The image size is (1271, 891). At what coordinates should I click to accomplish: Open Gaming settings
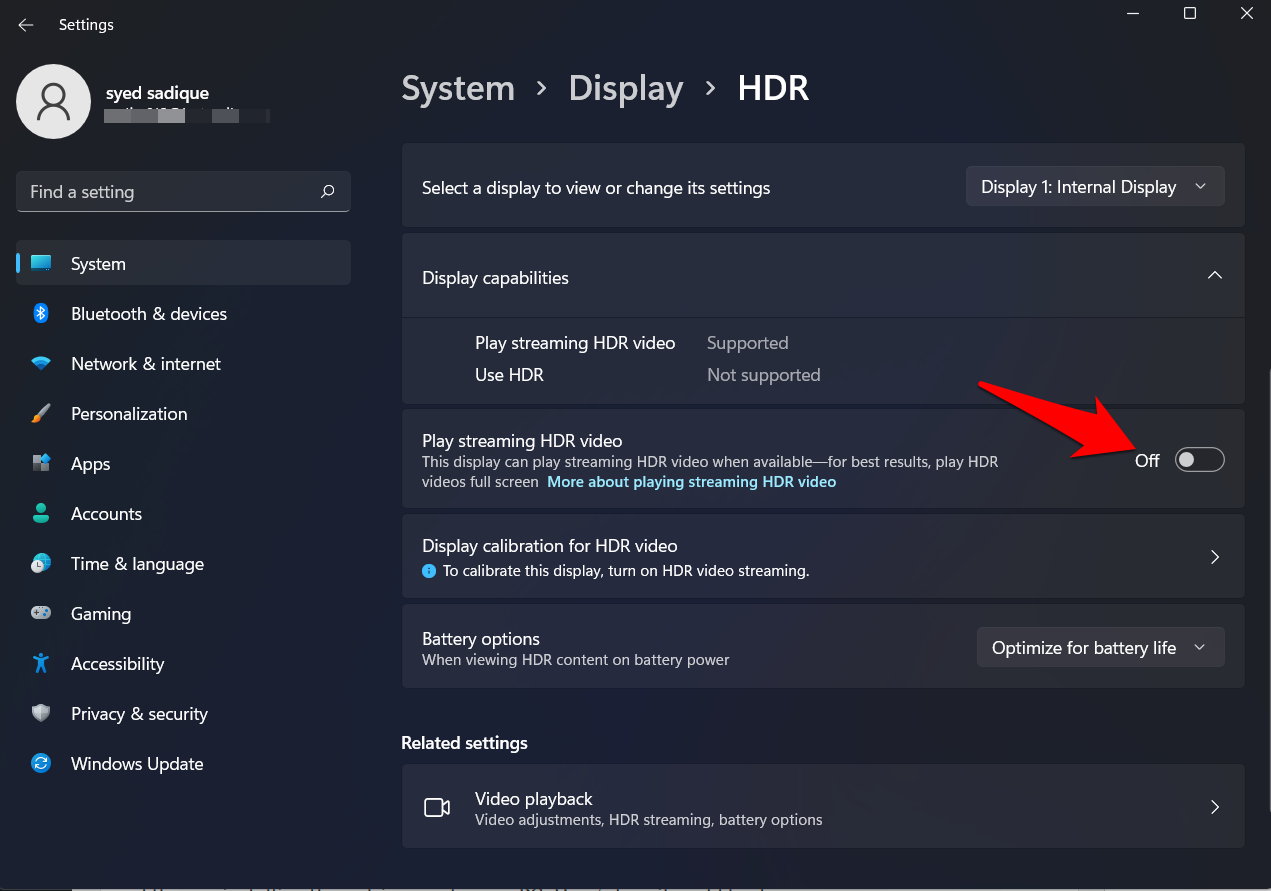coord(101,613)
